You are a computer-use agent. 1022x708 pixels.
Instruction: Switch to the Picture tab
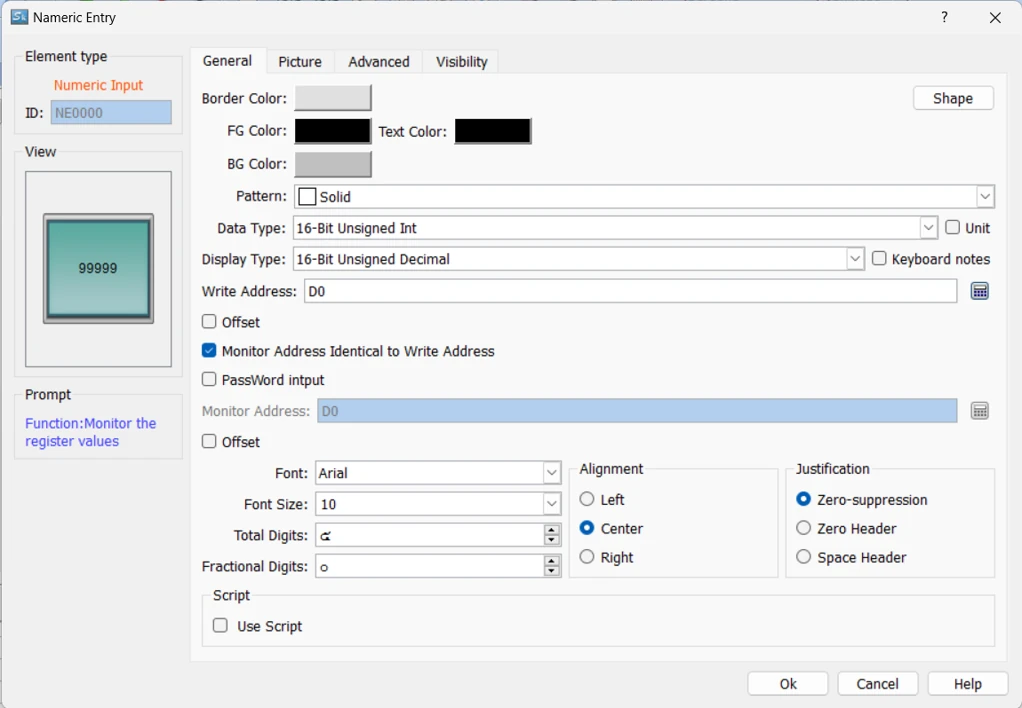tap(300, 61)
